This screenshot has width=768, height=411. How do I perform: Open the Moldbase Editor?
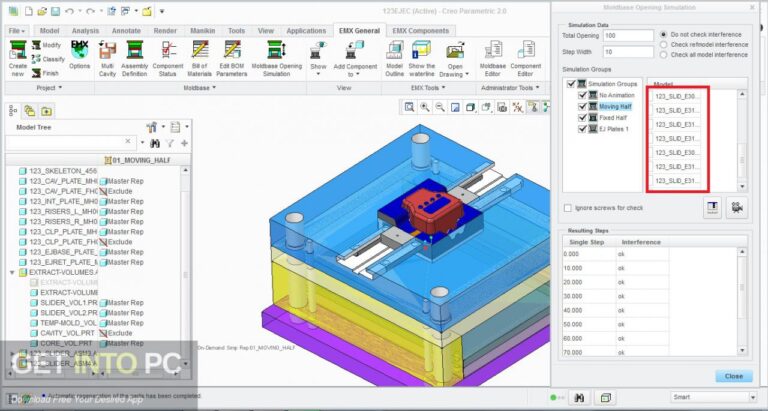(493, 50)
